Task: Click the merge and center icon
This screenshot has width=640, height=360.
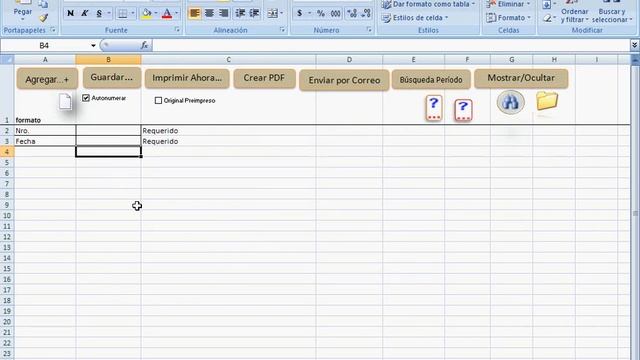Action: (x=272, y=13)
